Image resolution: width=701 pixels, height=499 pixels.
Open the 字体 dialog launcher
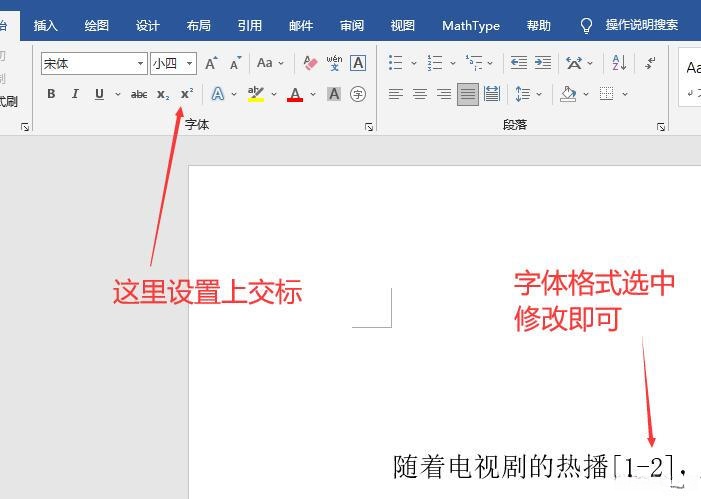click(x=369, y=127)
